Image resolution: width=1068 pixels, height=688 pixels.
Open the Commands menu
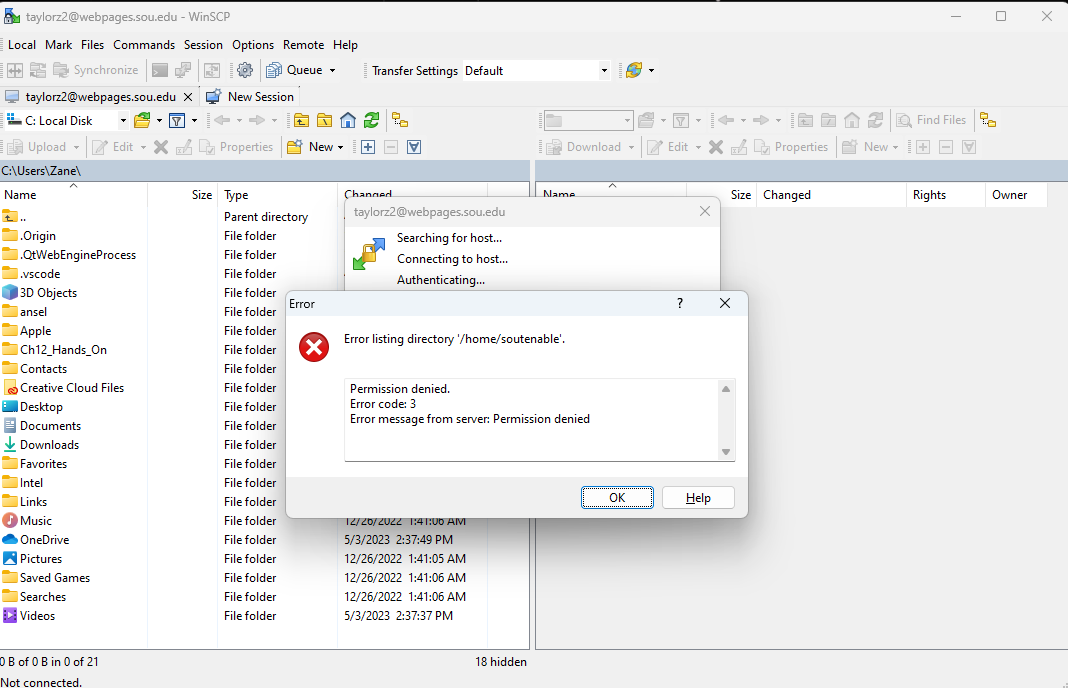point(143,44)
